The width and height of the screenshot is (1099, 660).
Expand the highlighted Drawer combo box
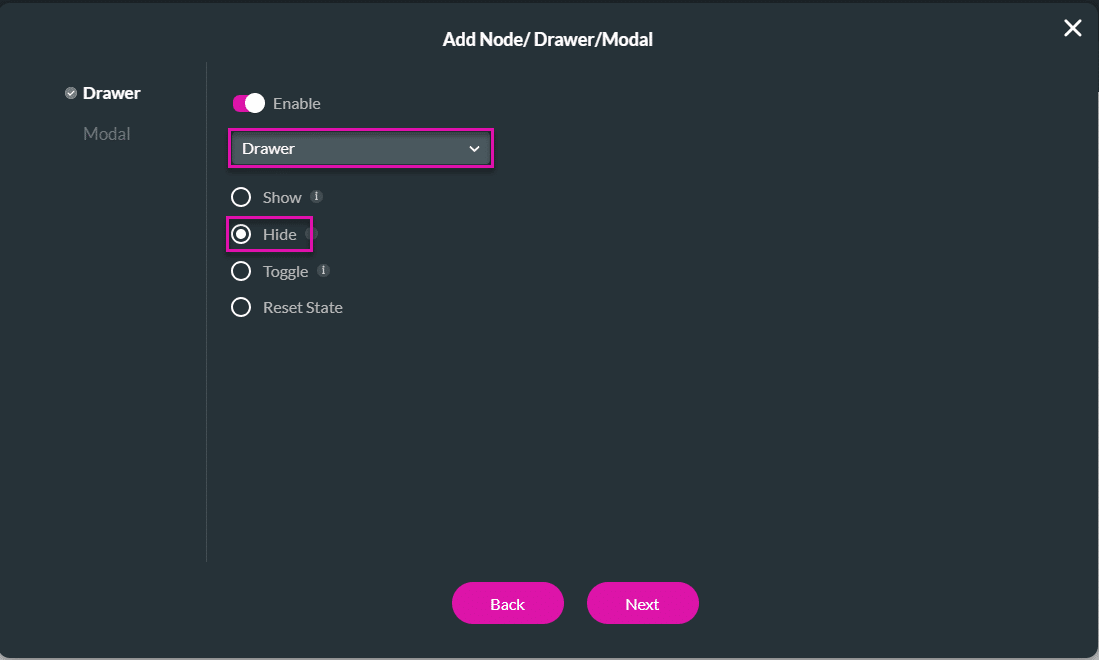click(x=360, y=148)
